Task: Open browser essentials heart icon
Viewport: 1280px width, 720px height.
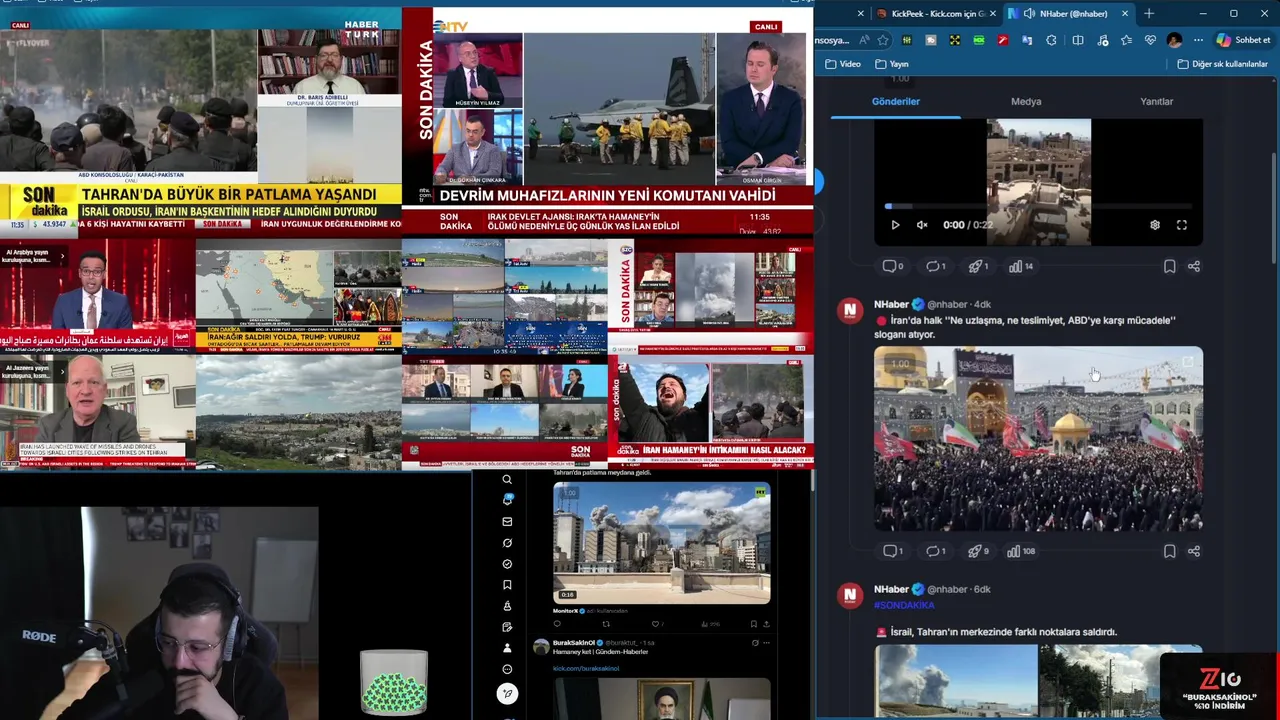Action: coord(1150,40)
